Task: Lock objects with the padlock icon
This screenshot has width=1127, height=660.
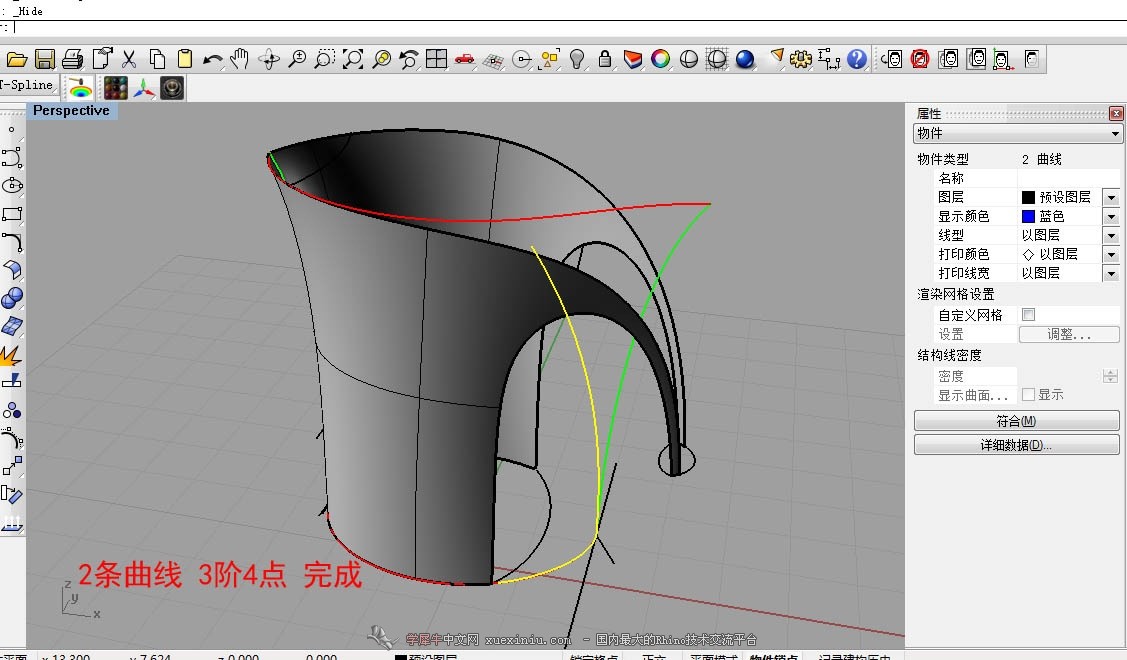Action: pyautogui.click(x=604, y=59)
